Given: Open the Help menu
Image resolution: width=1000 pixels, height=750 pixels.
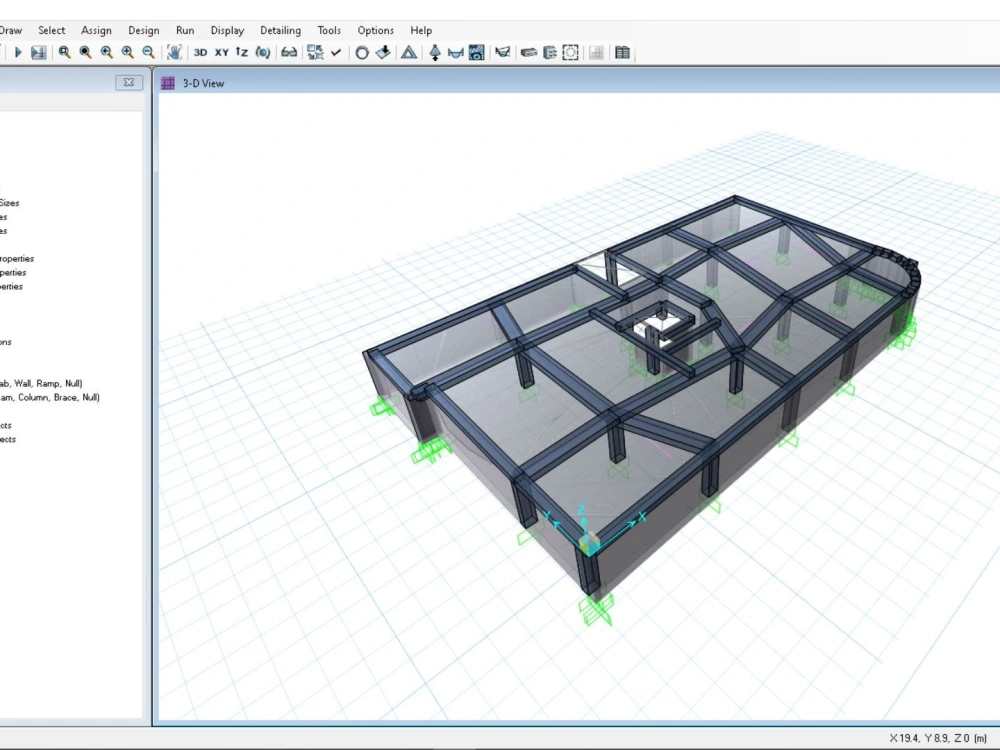Looking at the screenshot, I should (x=421, y=30).
